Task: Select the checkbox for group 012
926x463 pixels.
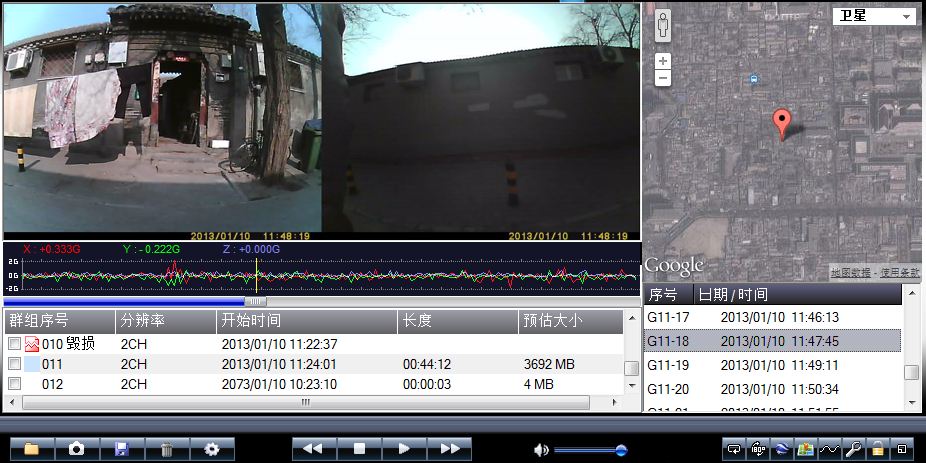Action: 14,384
